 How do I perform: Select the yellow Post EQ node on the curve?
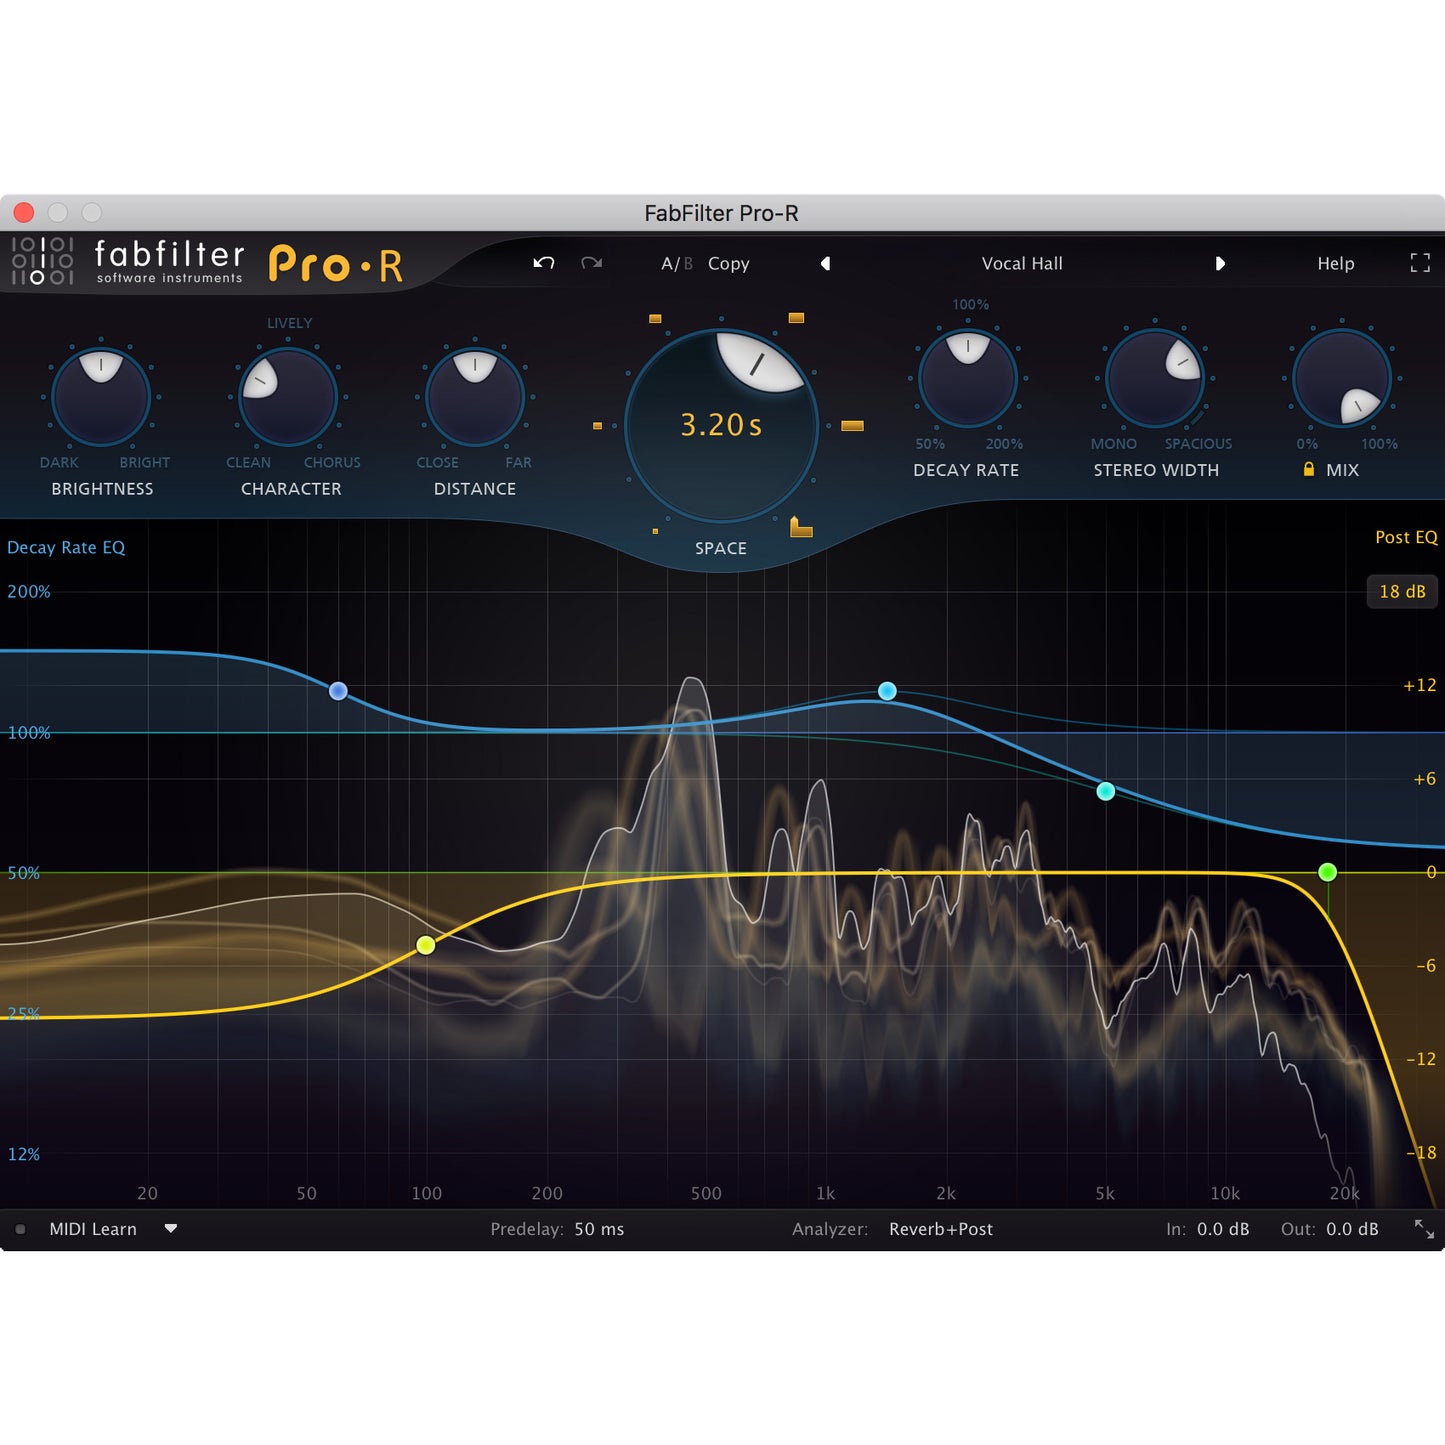click(424, 944)
